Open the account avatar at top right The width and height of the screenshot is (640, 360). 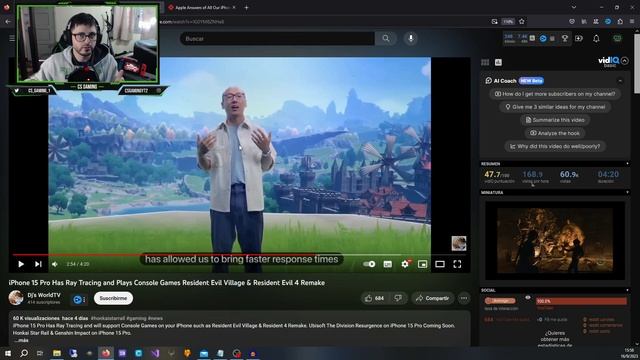(x=618, y=38)
